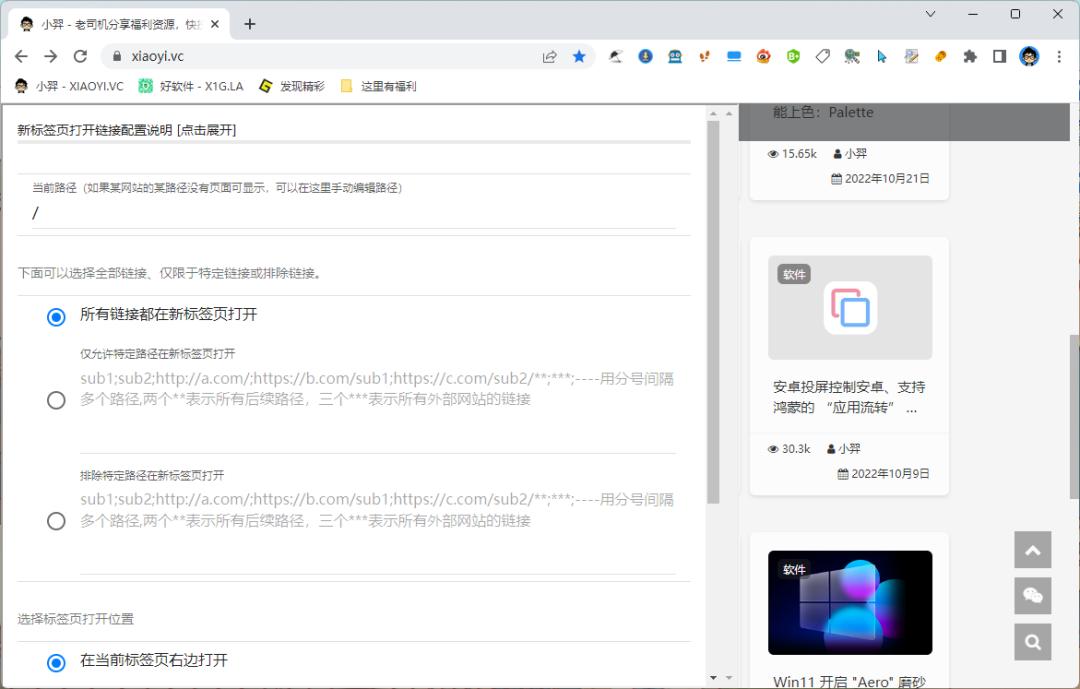Image resolution: width=1080 pixels, height=689 pixels.
Task: Open the tag-shaped extension icon
Action: pyautogui.click(x=822, y=57)
